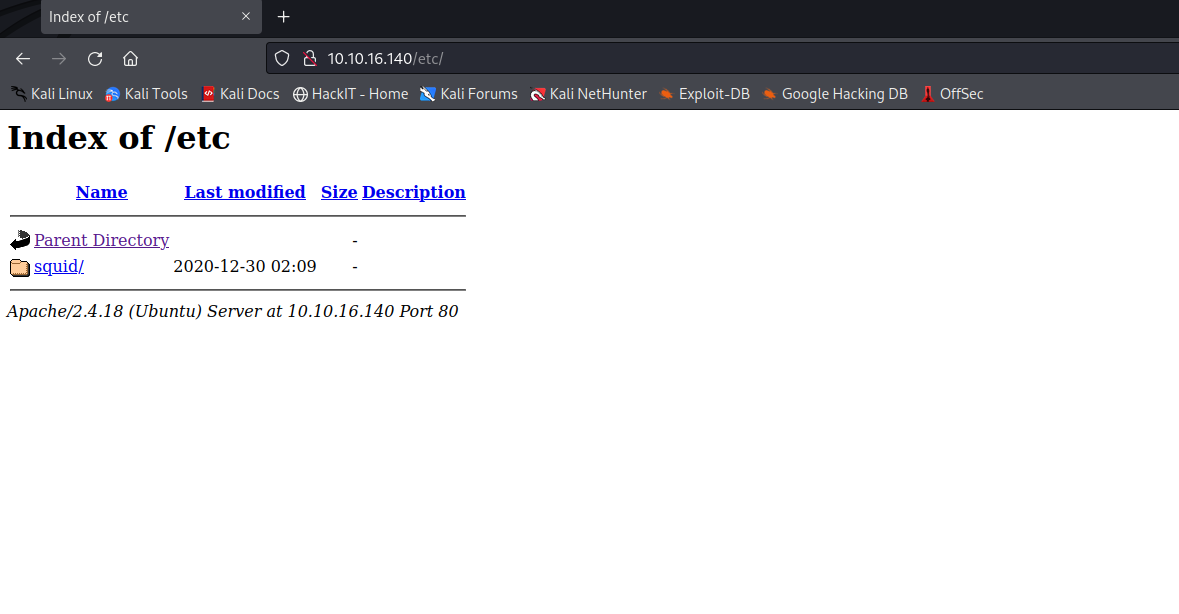Open the Parent Directory link
This screenshot has width=1179, height=614.
[102, 240]
